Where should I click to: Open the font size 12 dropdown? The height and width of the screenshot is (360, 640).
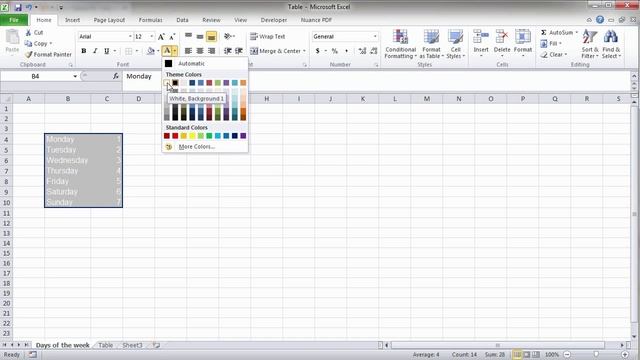point(151,36)
